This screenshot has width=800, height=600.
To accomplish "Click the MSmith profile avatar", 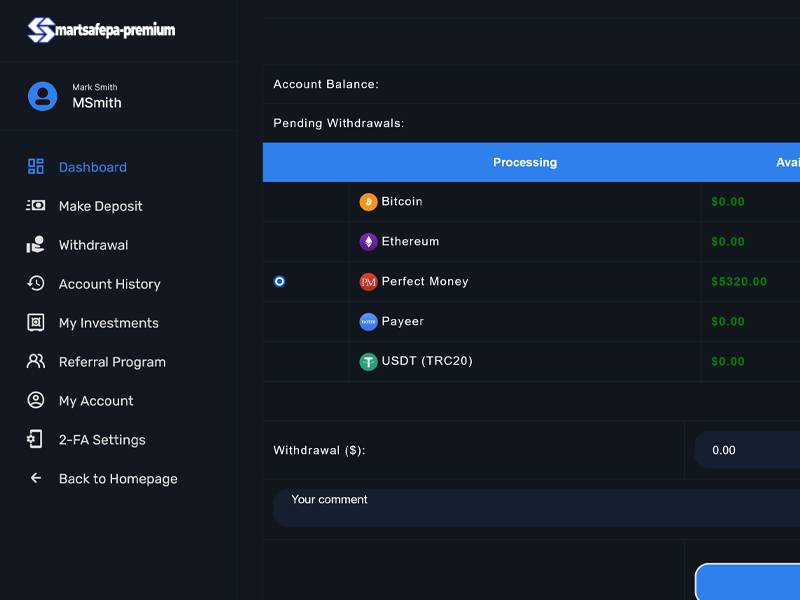I will 43,96.
